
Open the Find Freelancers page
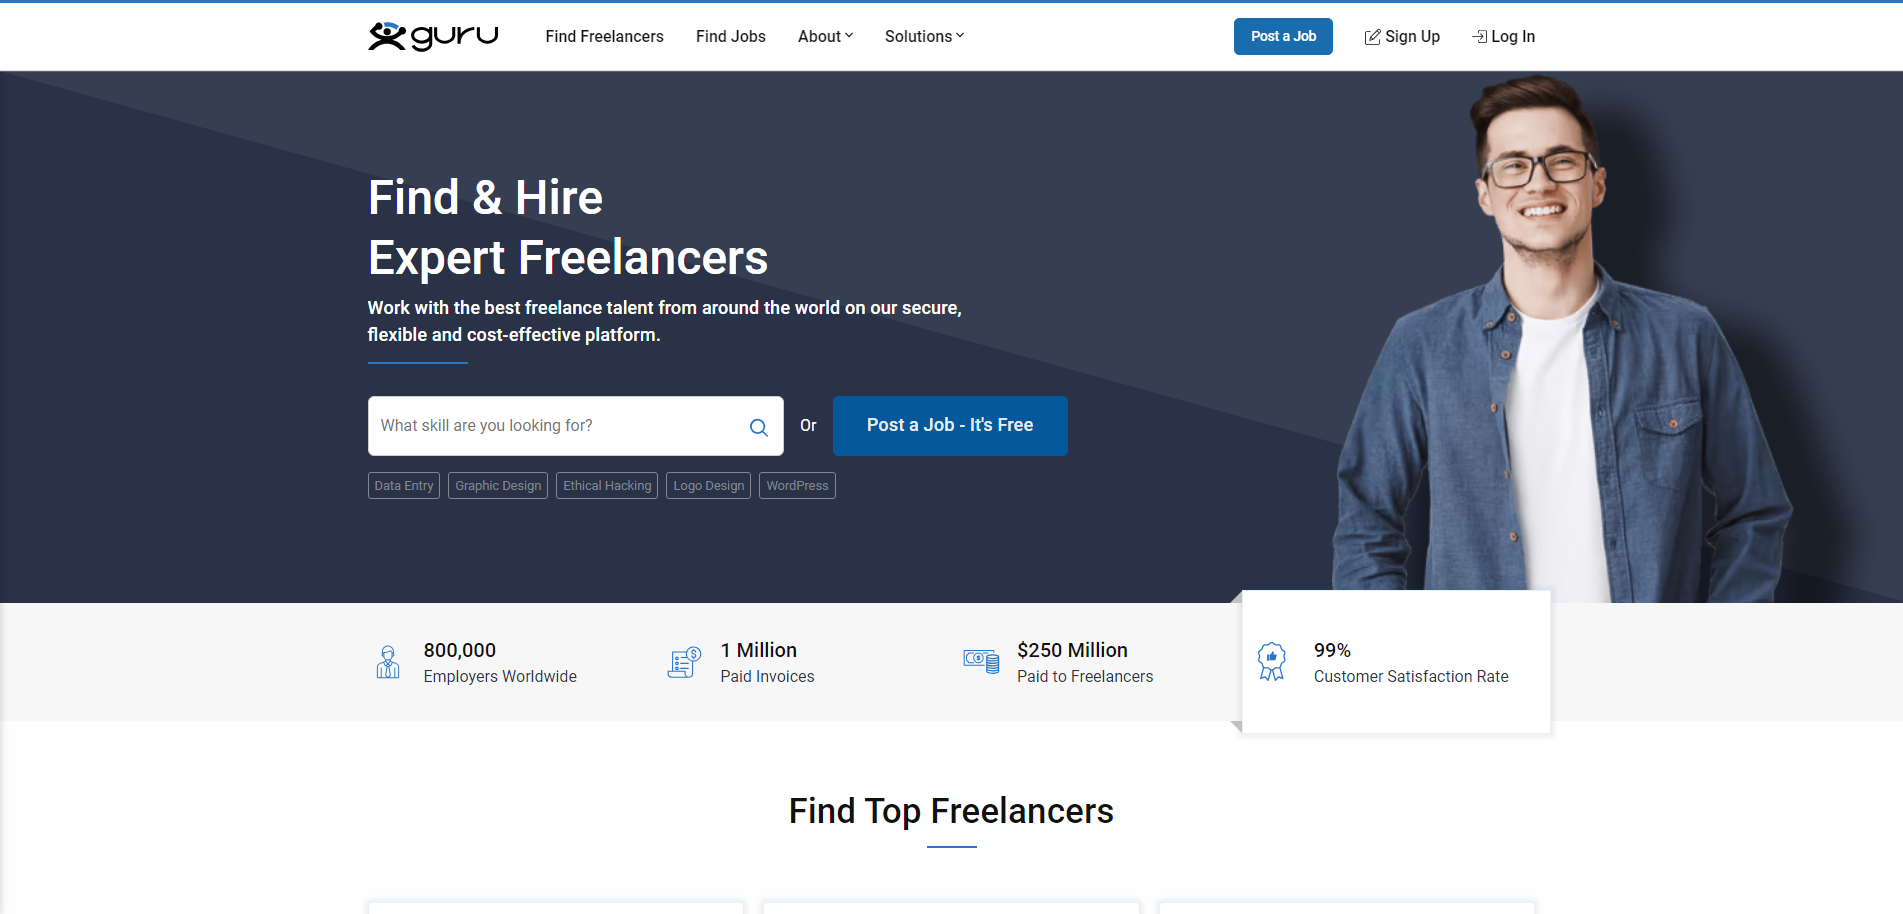(x=604, y=36)
